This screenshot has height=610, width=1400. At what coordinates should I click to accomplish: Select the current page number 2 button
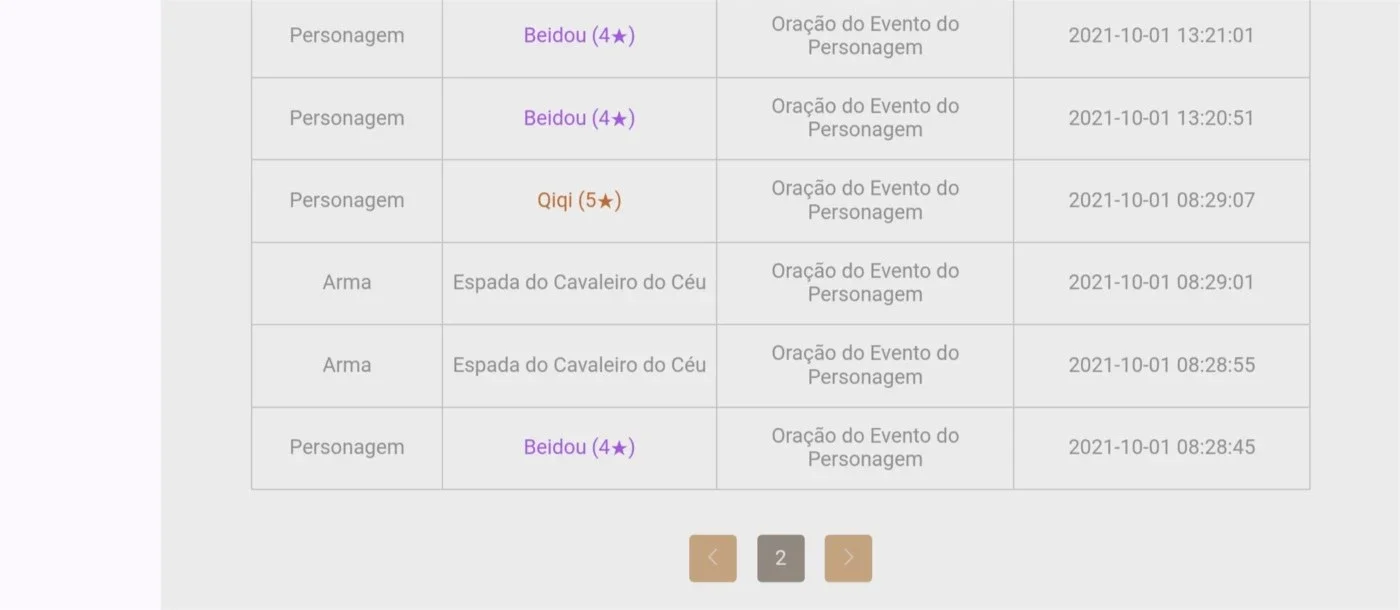coord(781,558)
